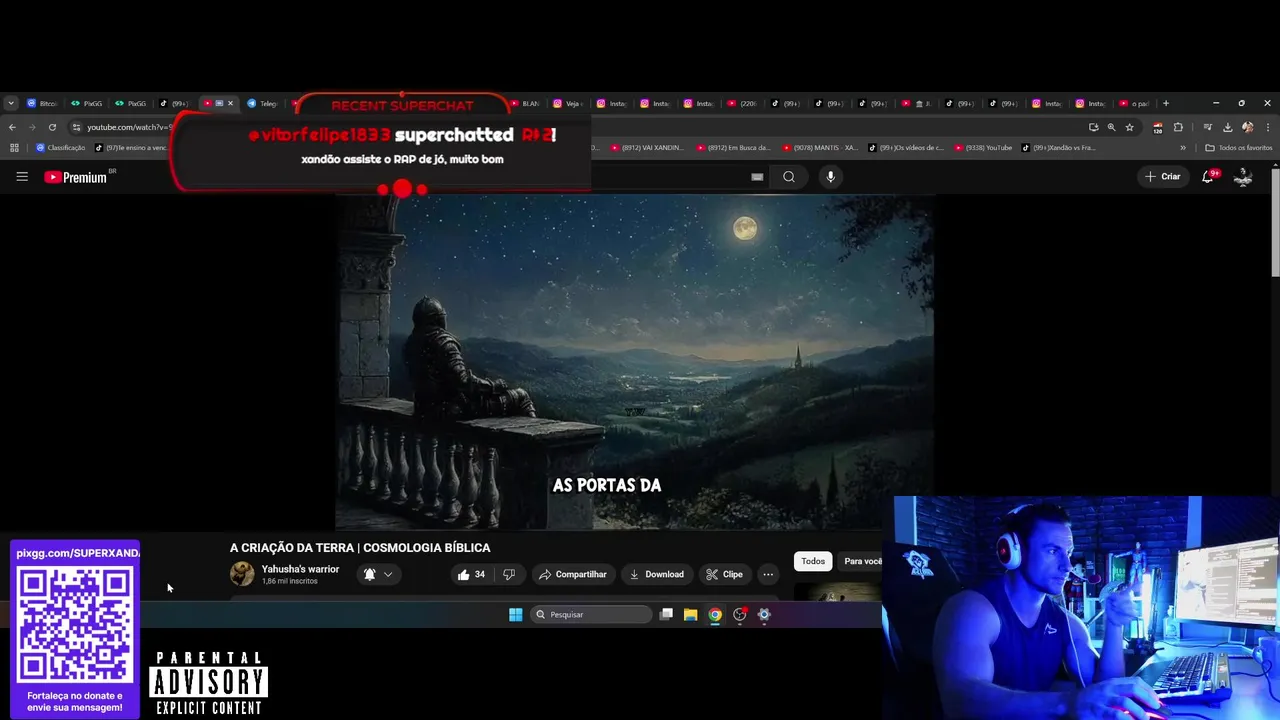This screenshot has height=720, width=1280.
Task: Click the youtube.com address bar
Action: pos(128,127)
